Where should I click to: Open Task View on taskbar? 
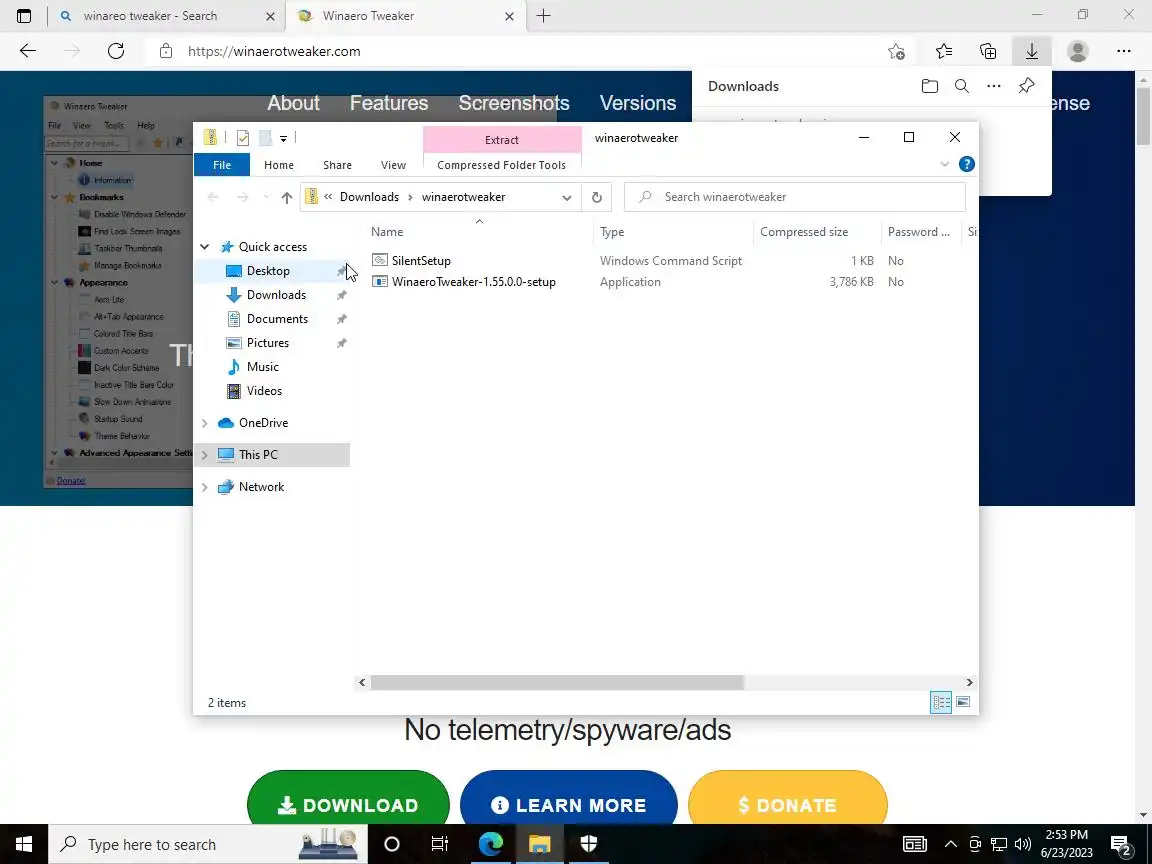pyautogui.click(x=440, y=844)
